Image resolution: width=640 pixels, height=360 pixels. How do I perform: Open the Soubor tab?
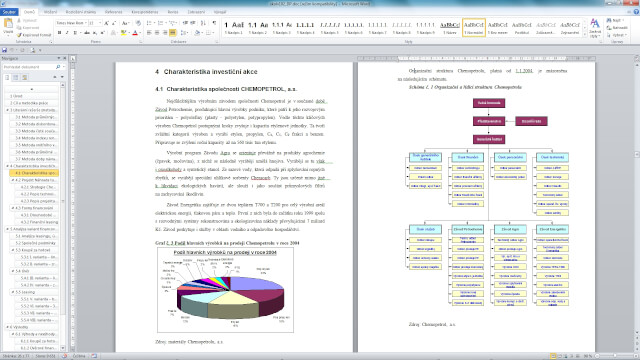9,12
